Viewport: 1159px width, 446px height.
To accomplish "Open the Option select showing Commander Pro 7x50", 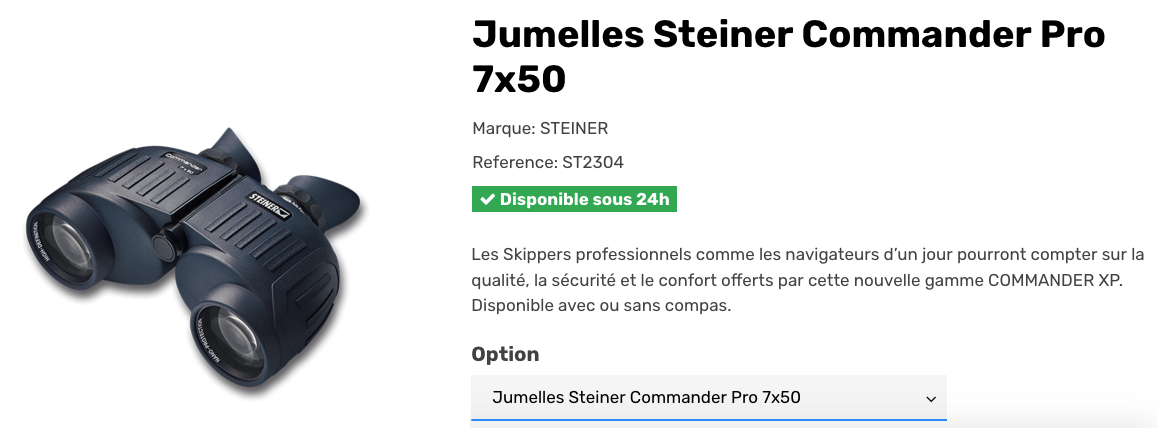I will tap(708, 398).
